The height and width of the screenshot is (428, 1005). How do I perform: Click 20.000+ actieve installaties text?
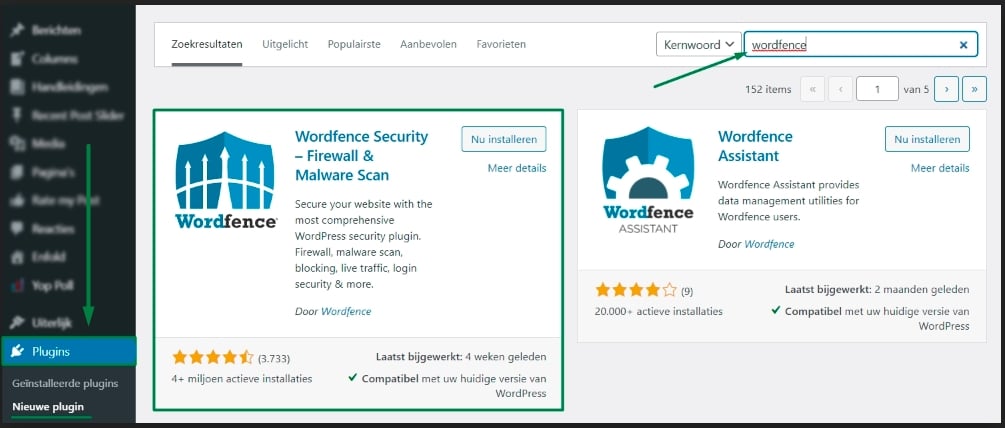658,311
